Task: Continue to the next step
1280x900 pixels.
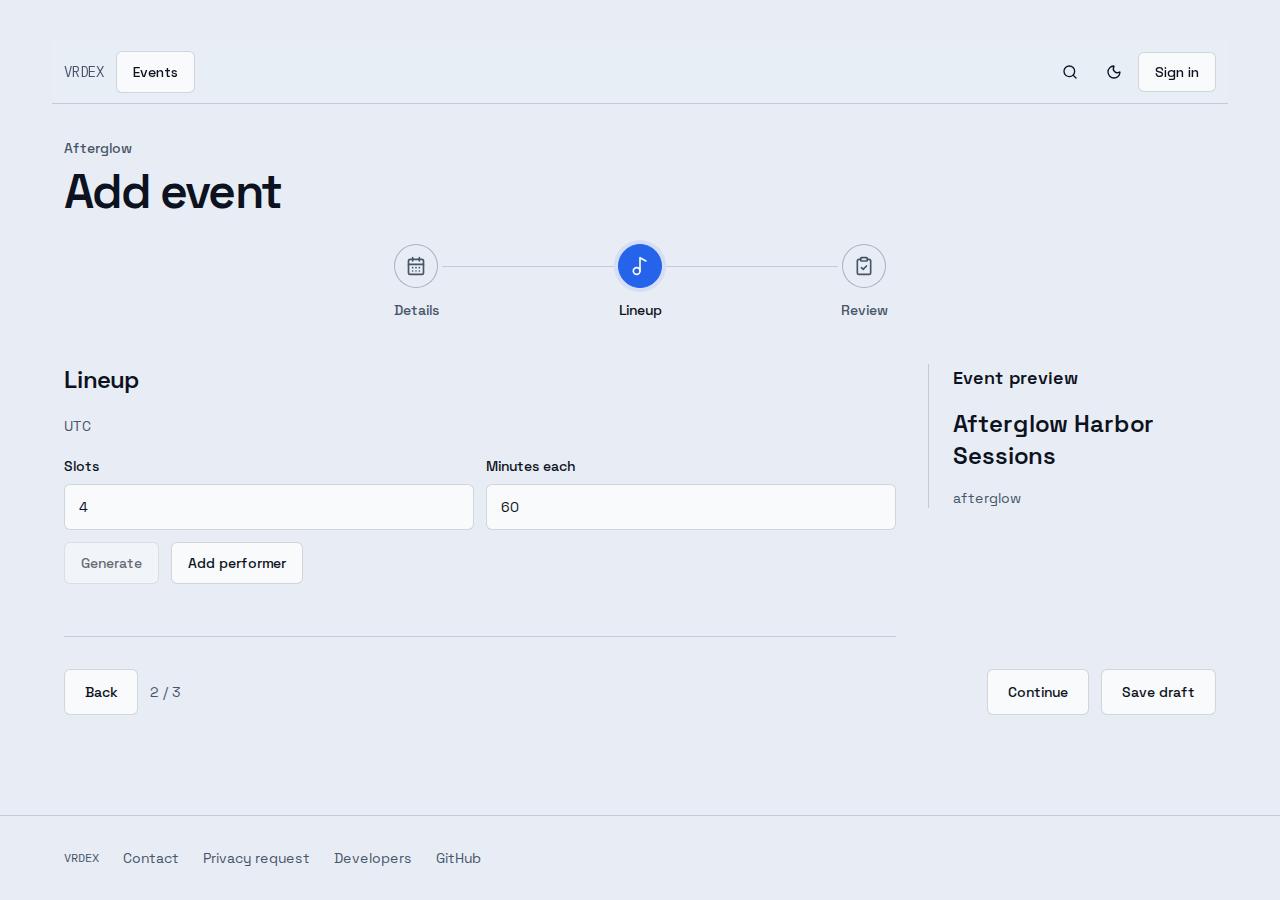Action: tap(1038, 692)
